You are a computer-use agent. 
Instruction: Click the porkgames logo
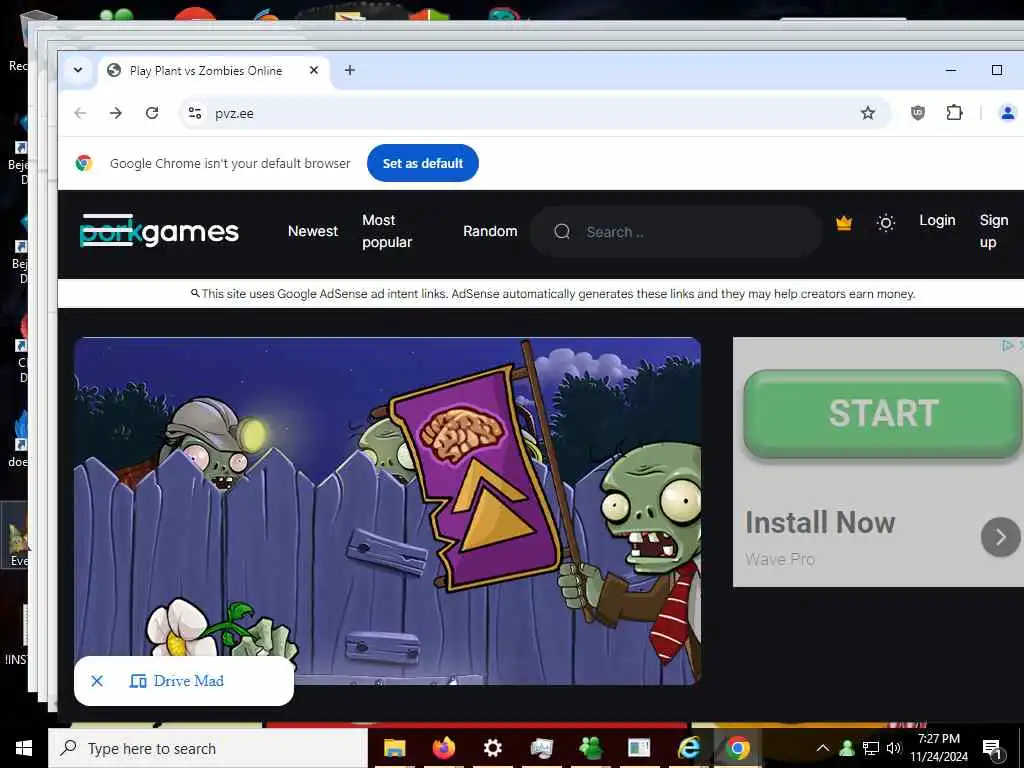click(x=159, y=231)
